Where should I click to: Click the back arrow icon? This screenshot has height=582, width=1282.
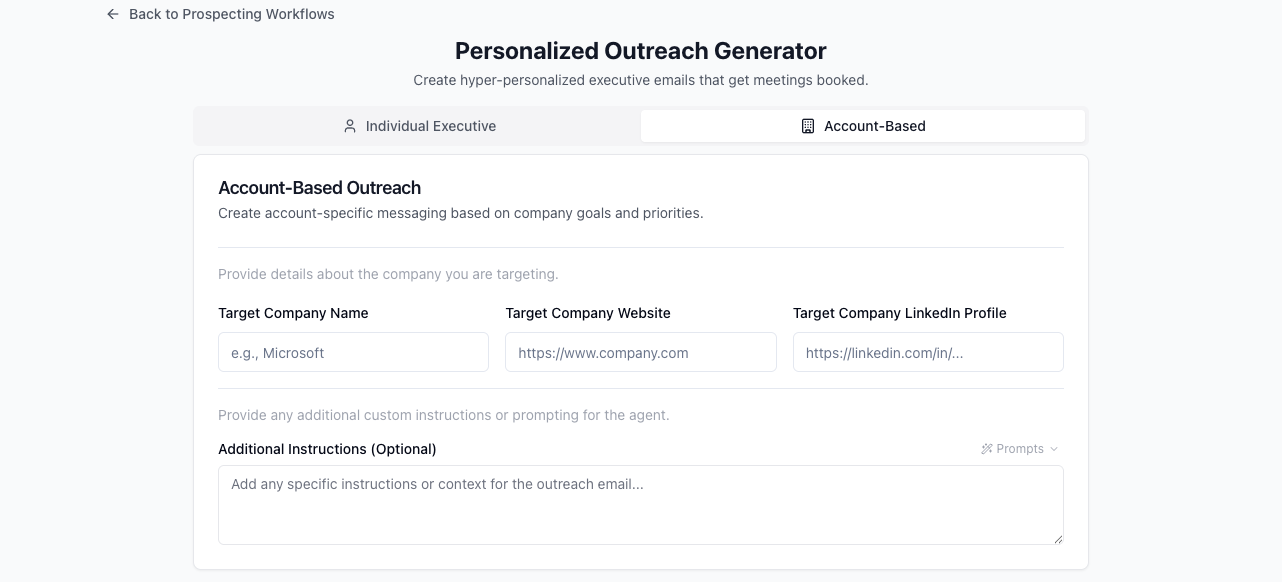point(113,14)
